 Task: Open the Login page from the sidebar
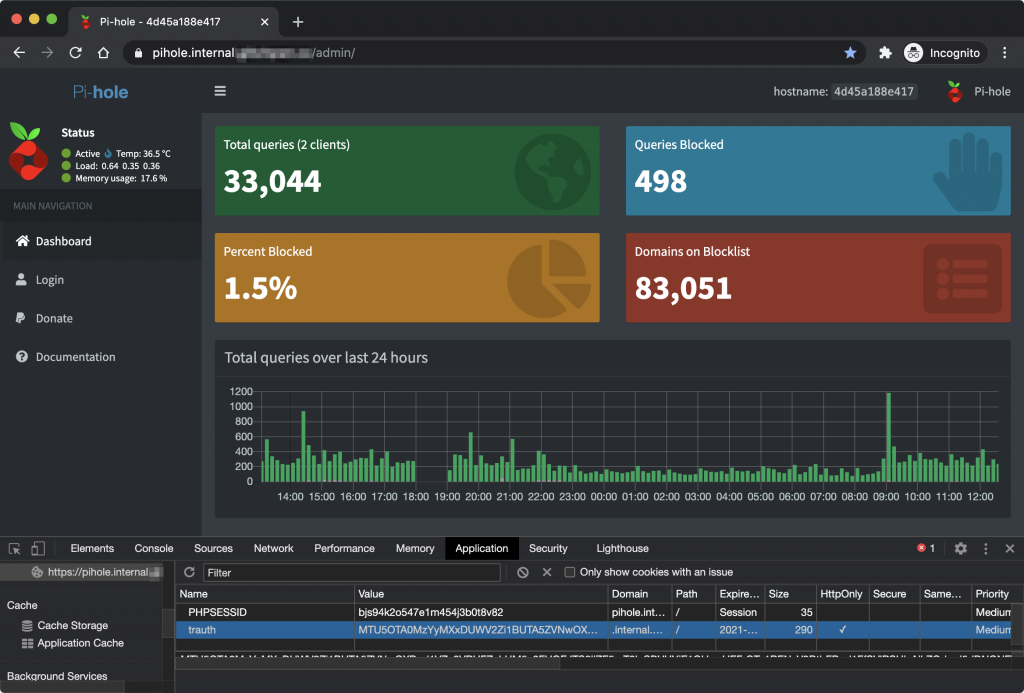(x=49, y=280)
